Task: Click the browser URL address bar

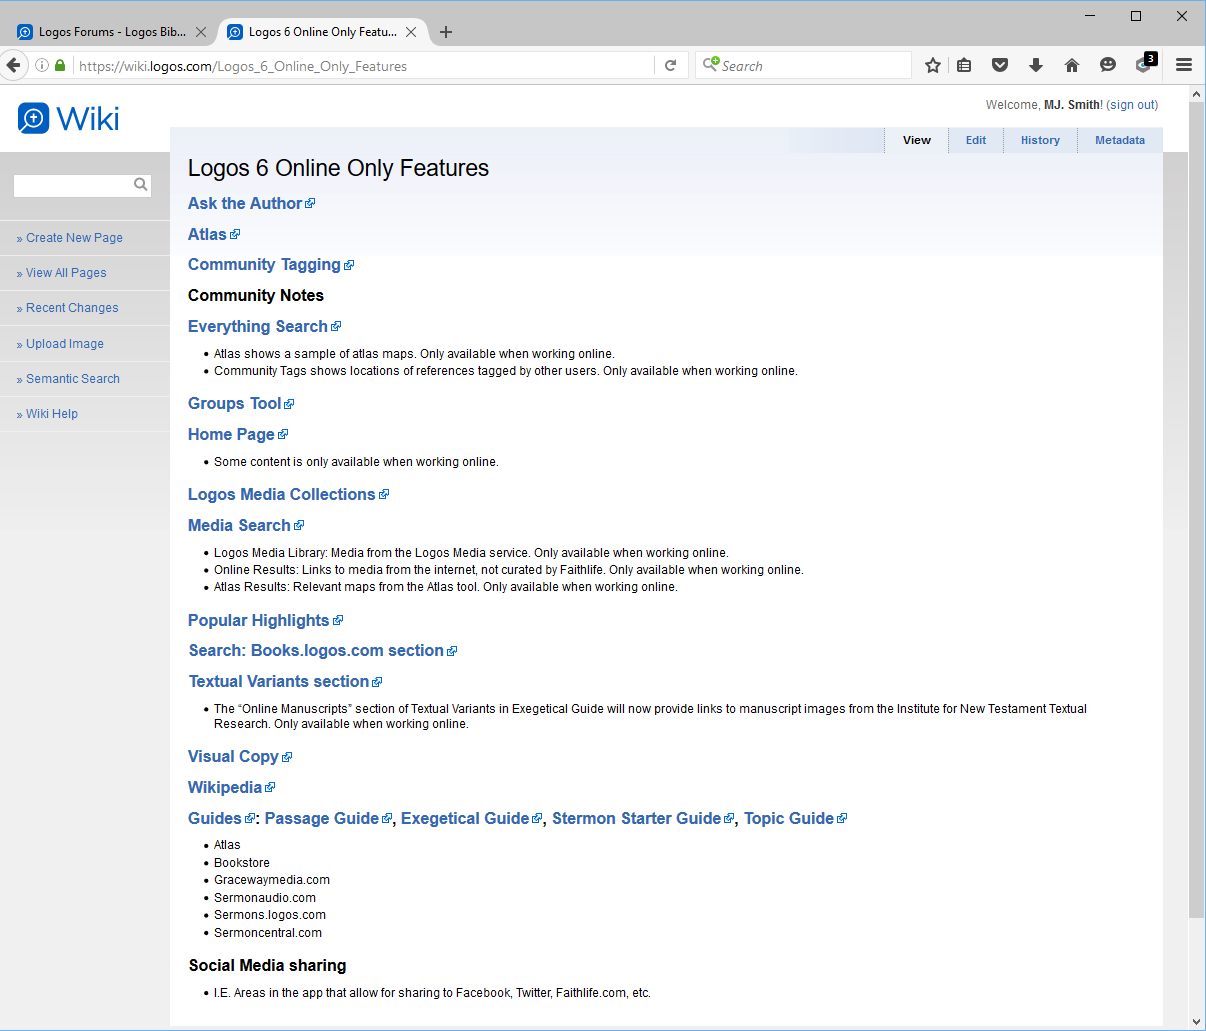Action: pyautogui.click(x=365, y=66)
